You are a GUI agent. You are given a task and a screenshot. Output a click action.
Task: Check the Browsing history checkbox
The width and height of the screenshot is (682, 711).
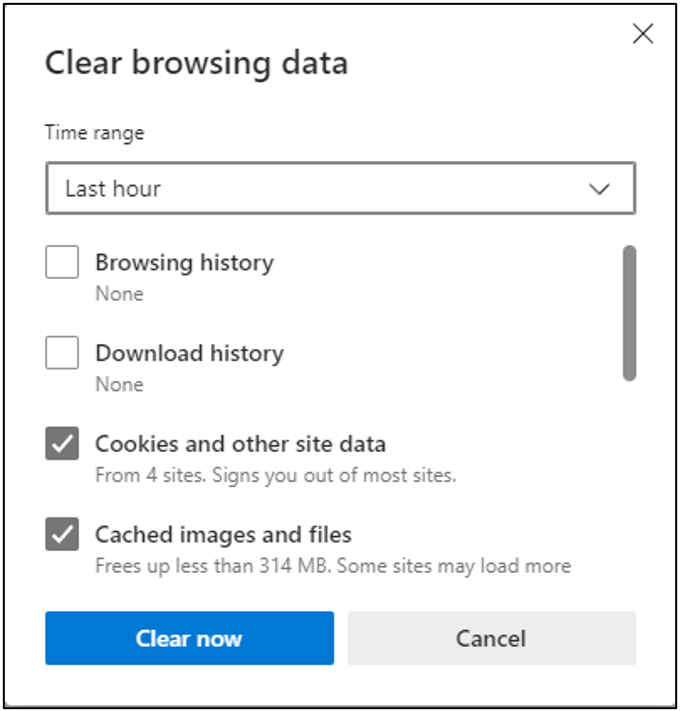coord(62,262)
